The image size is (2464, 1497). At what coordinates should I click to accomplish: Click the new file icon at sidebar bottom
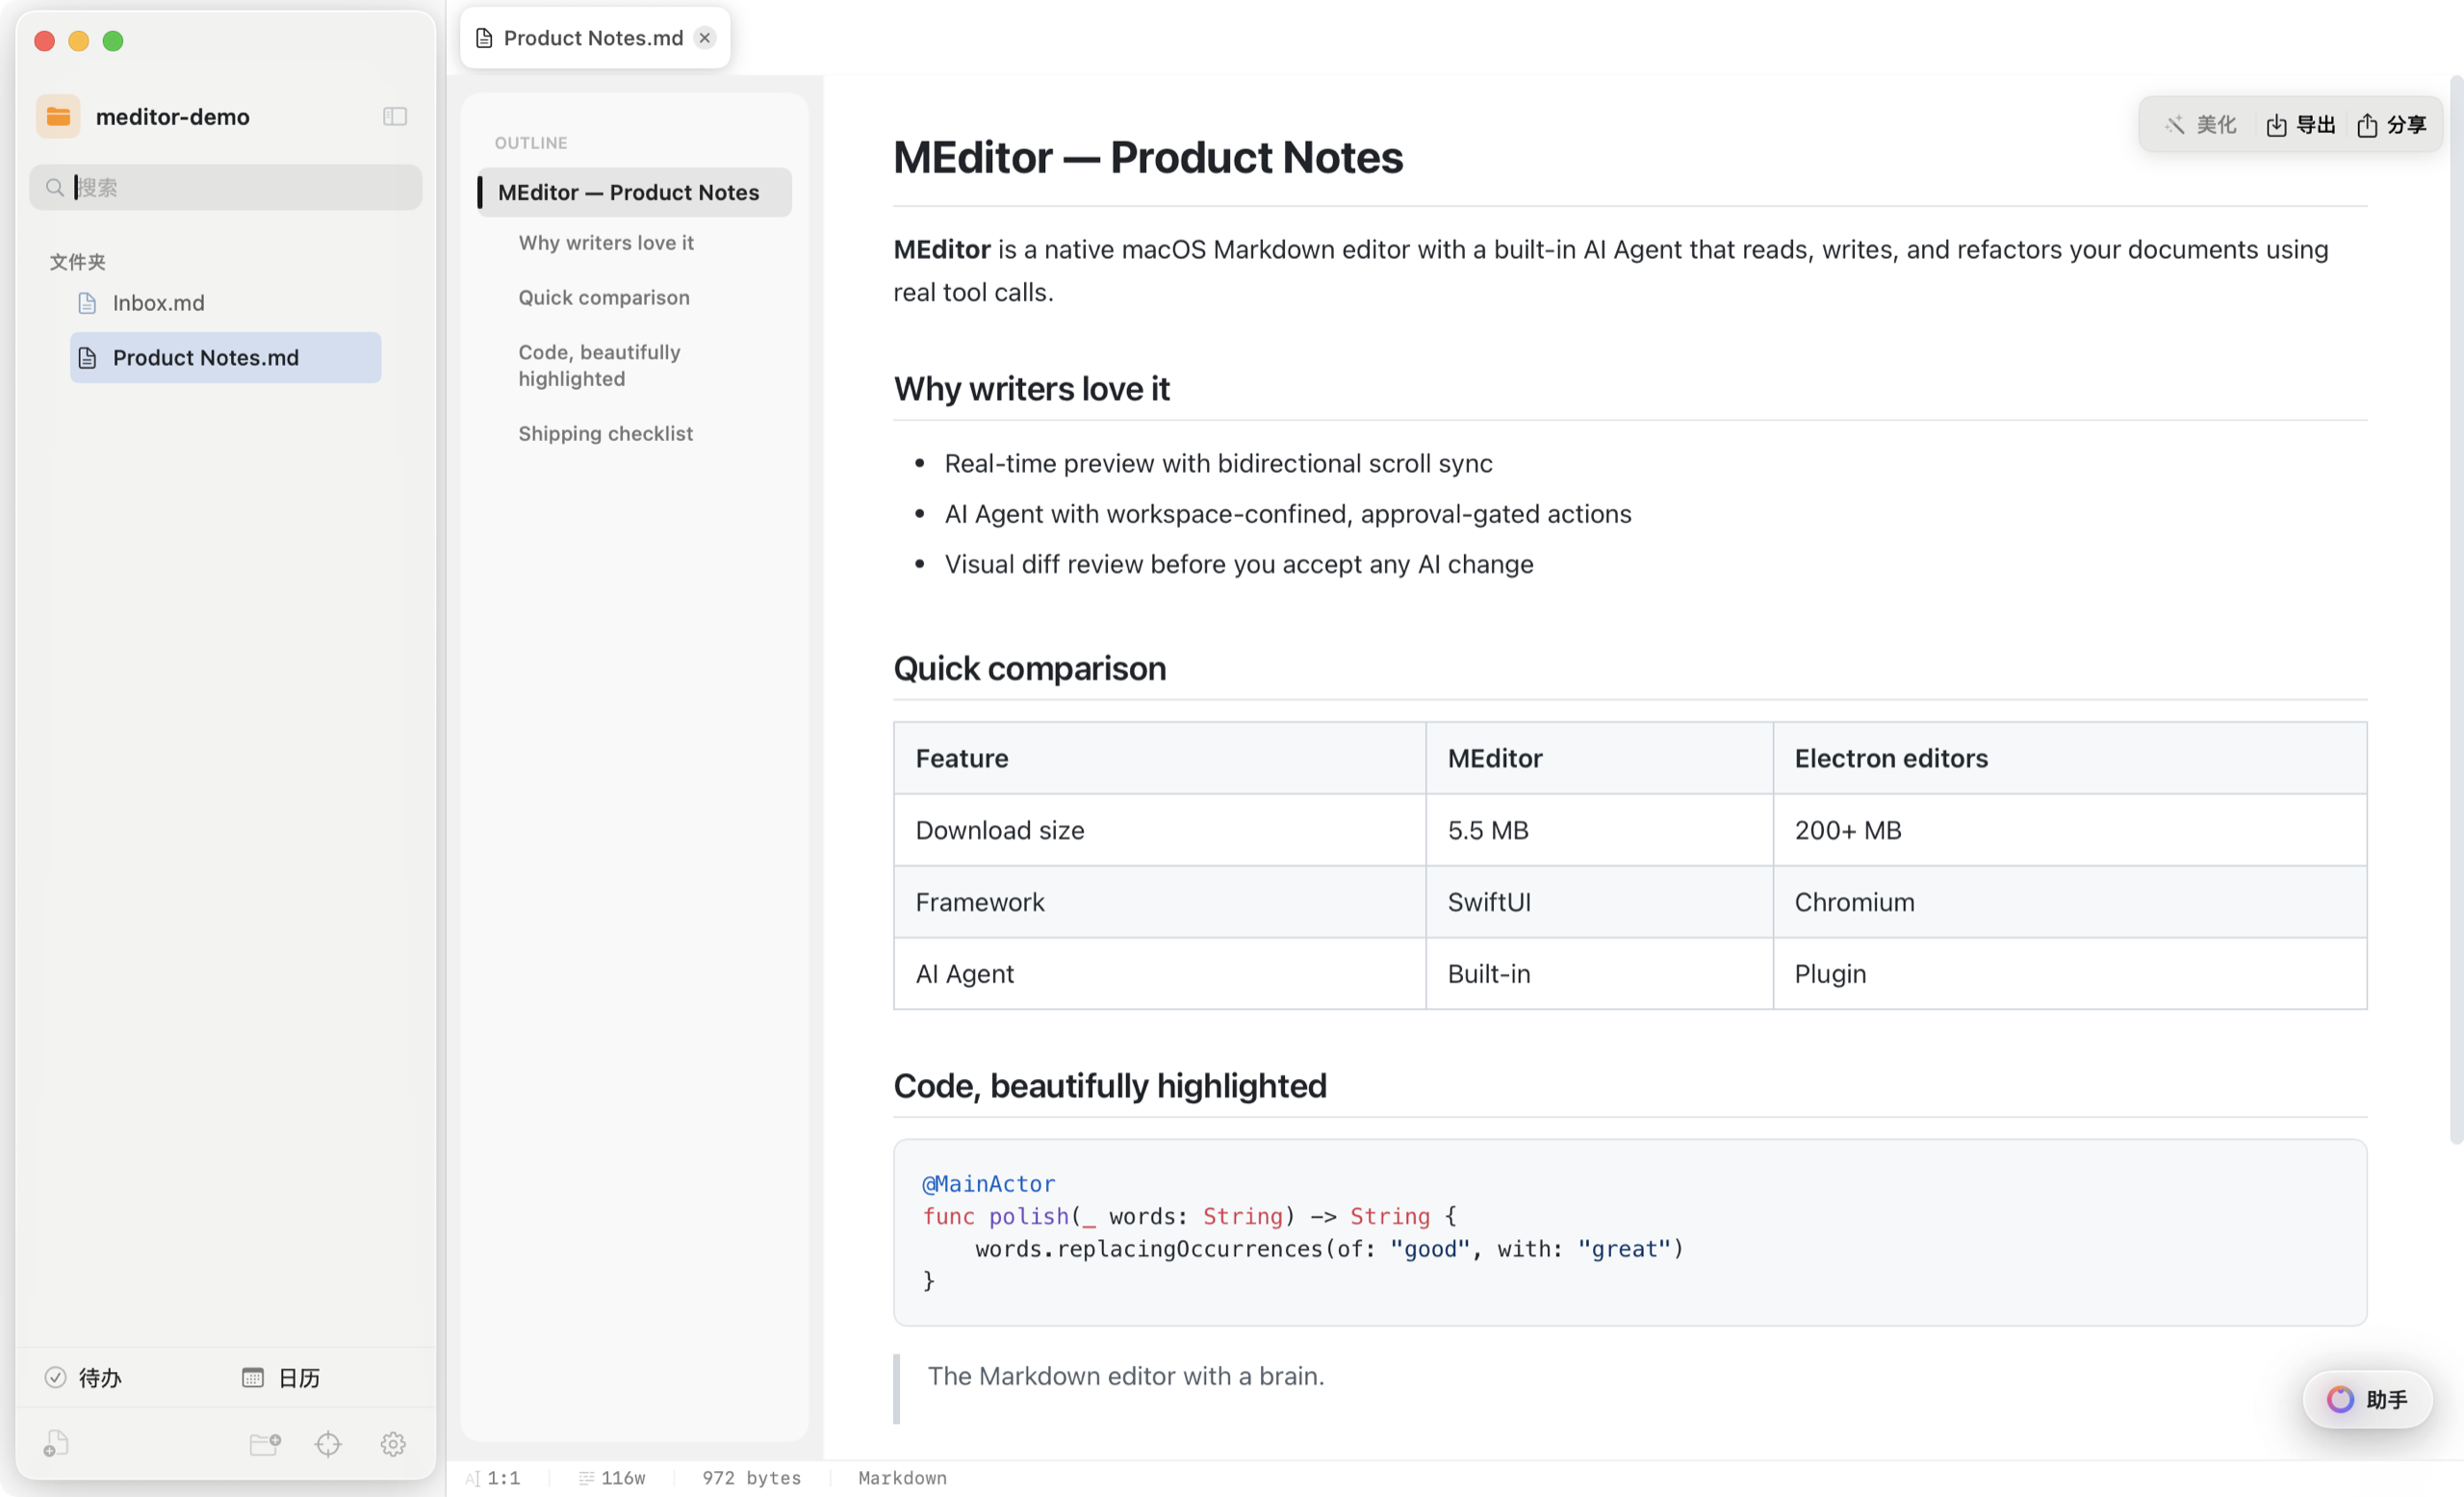tap(56, 1443)
